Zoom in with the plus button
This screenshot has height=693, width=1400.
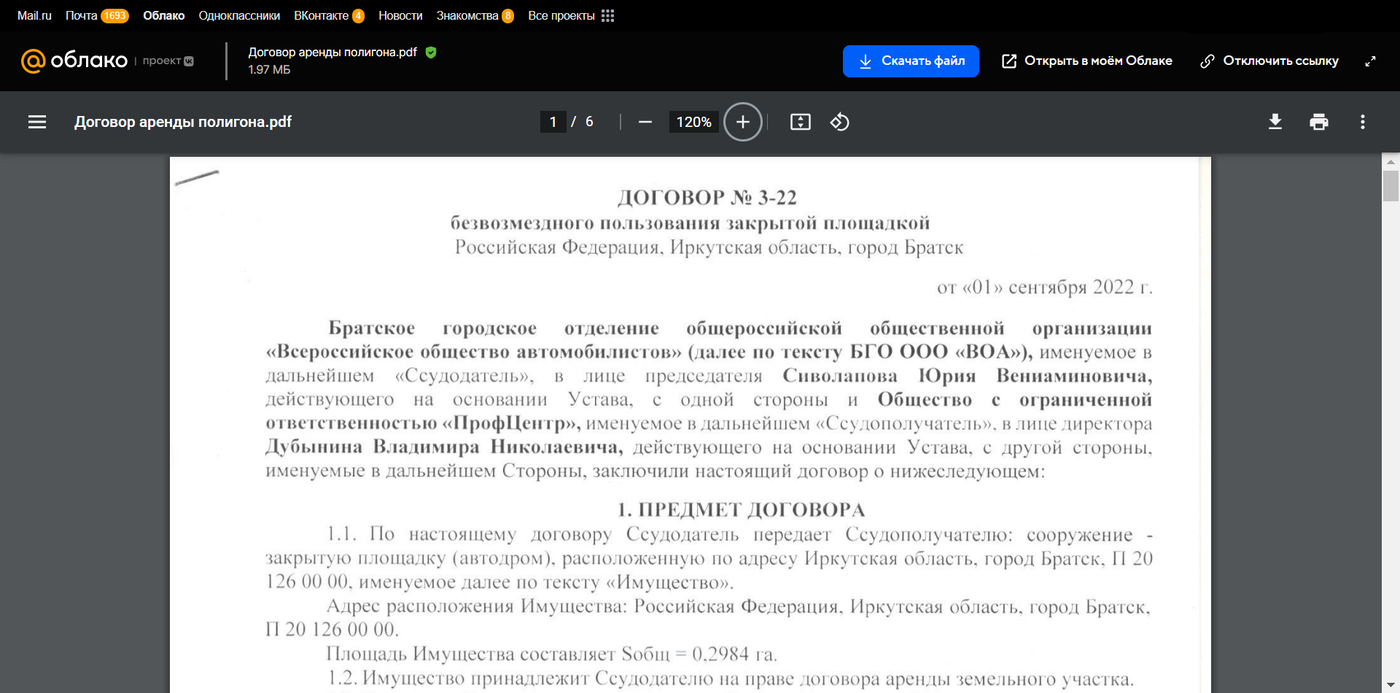point(742,122)
